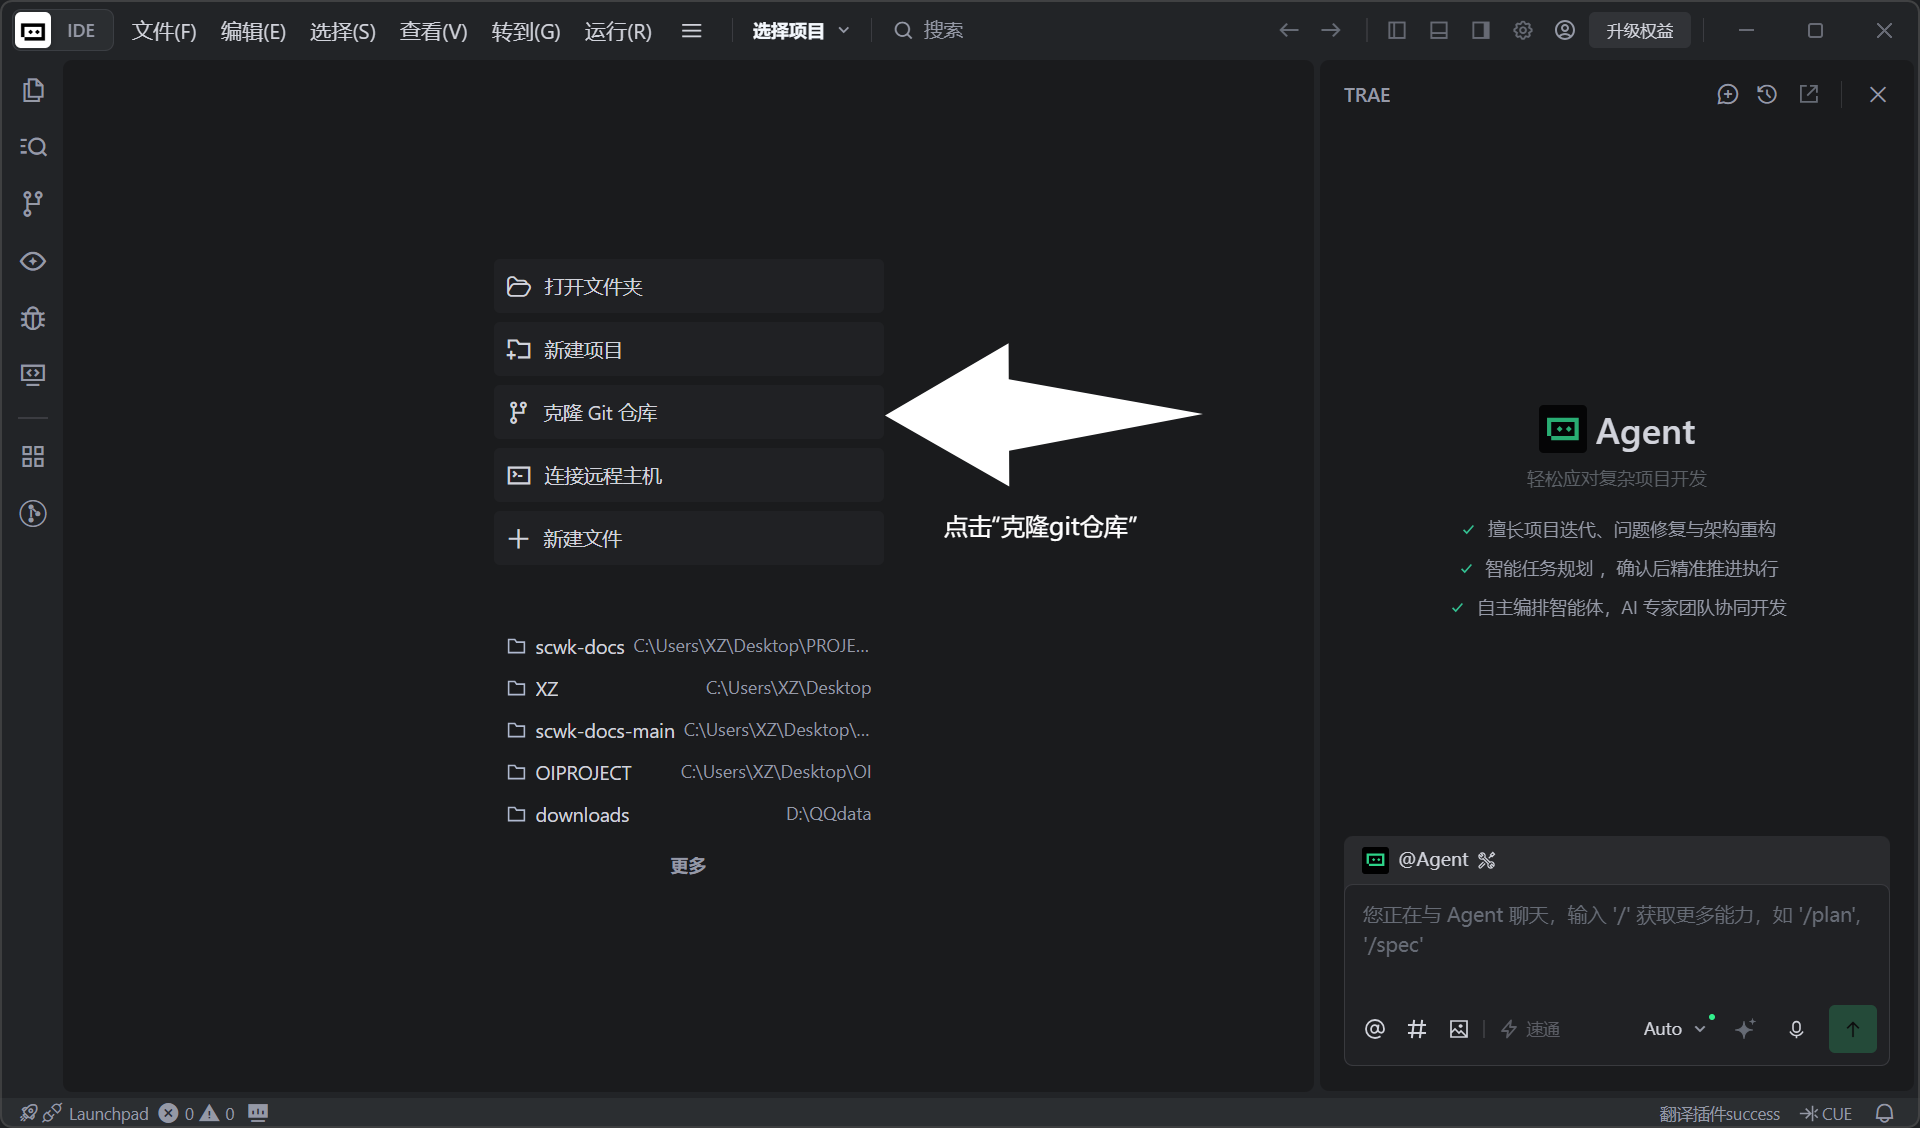Click the sparkle prompt enhance icon
The image size is (1920, 1128).
[x=1745, y=1029]
